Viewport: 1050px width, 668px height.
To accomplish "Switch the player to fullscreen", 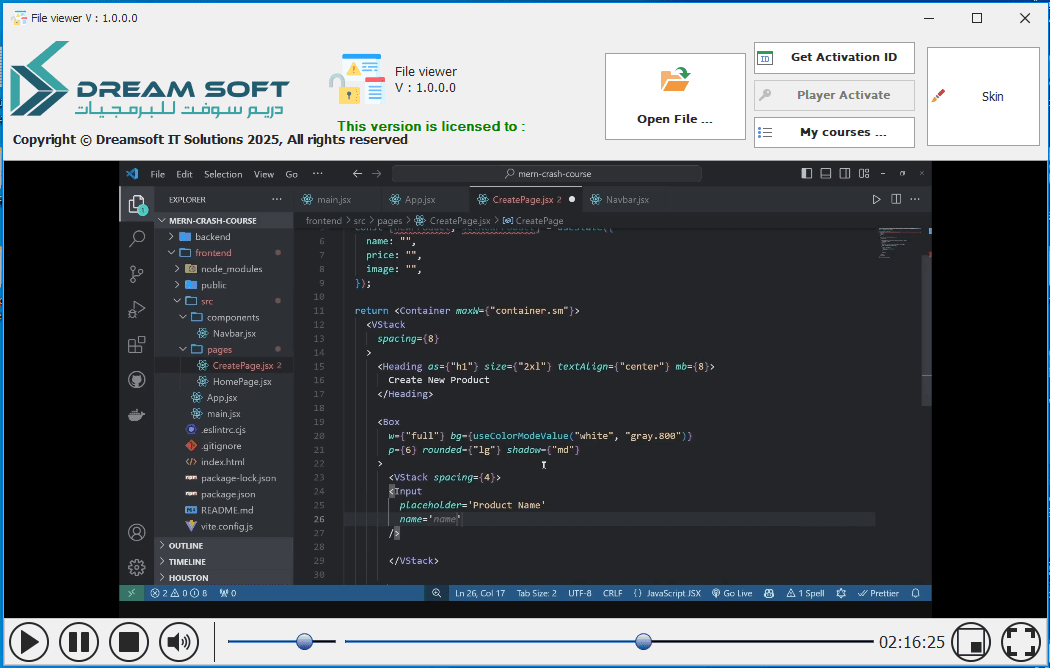I will (x=1020, y=642).
